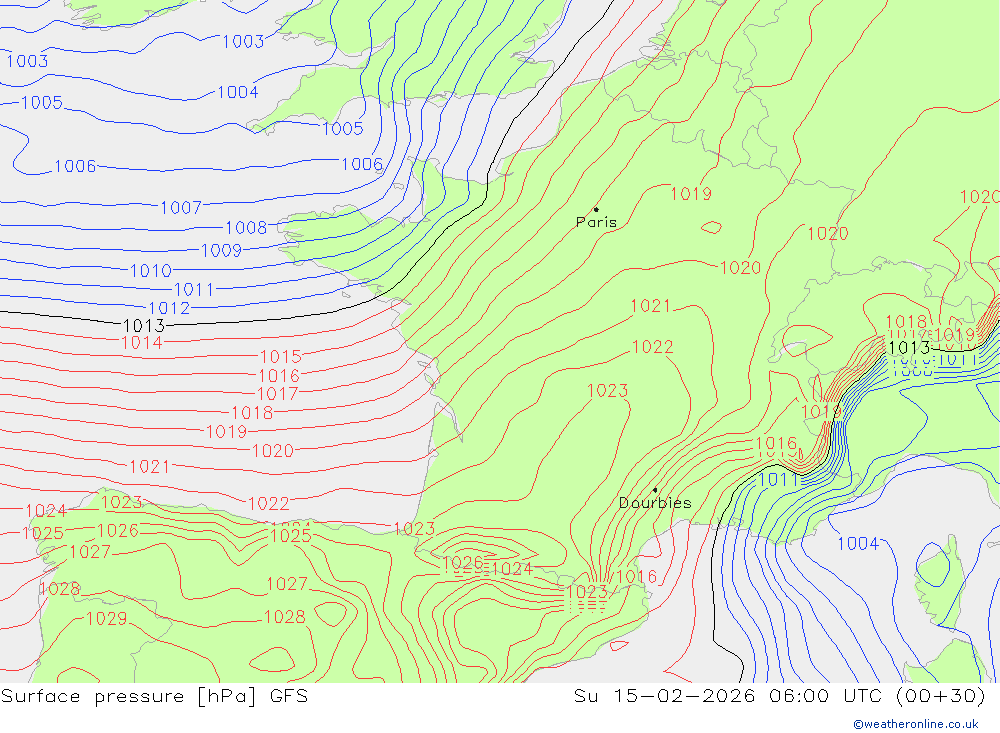This screenshot has height=733, width=1000.
Task: Click the blue 1012 isobar label
Action: tap(170, 309)
